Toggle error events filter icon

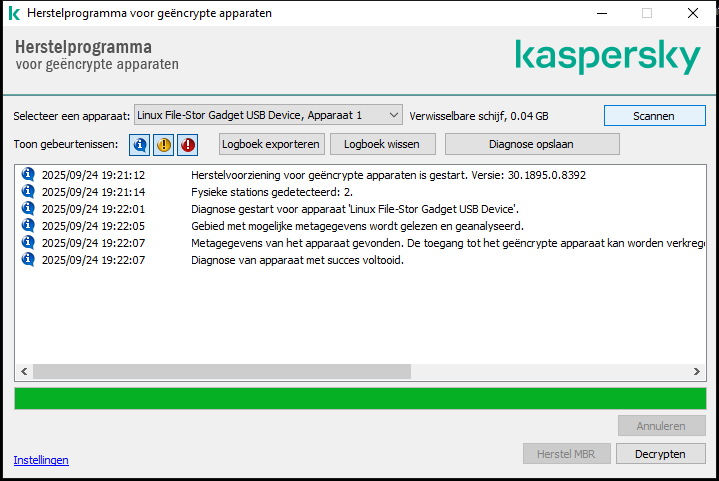pos(188,145)
